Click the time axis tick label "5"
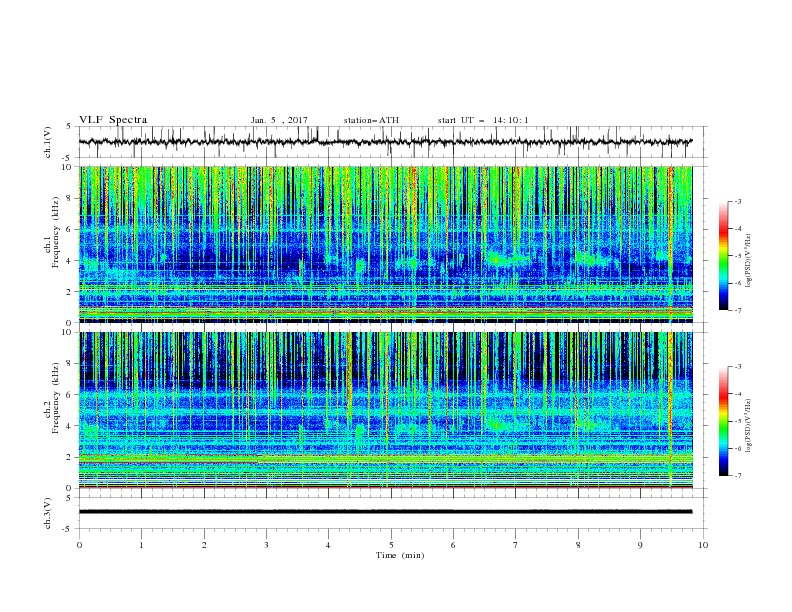This screenshot has height=612, width=792. click(391, 545)
